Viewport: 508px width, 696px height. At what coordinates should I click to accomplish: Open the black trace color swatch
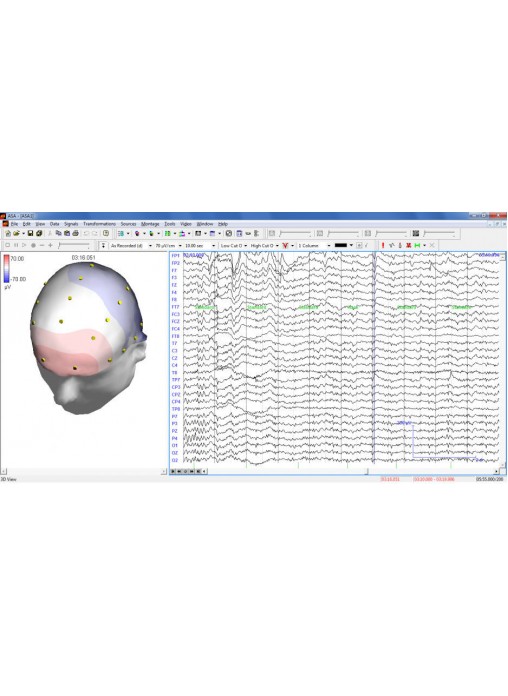(x=343, y=245)
